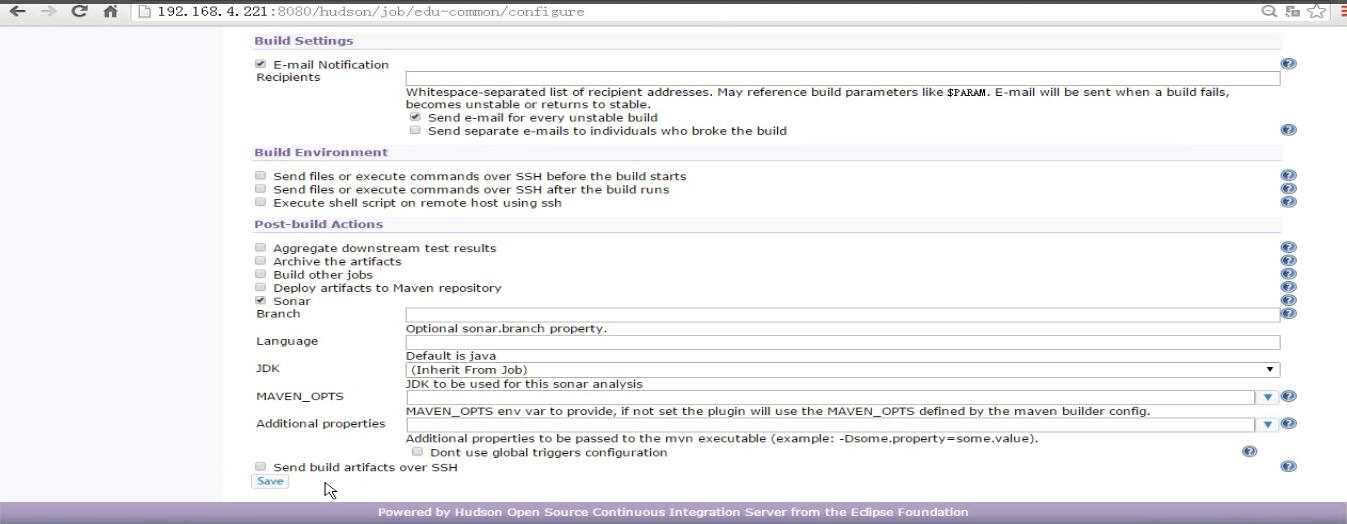Click the Additional properties input field
The width and height of the screenshot is (1347, 524).
pos(830,424)
